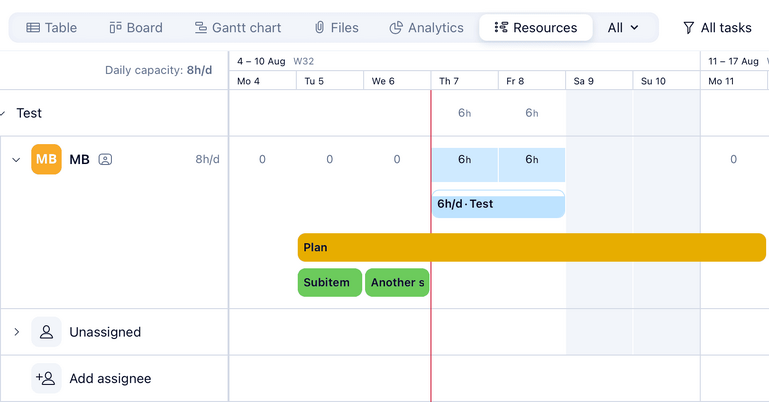The width and height of the screenshot is (769, 402).
Task: Switch to the Board view
Action: 135,28
